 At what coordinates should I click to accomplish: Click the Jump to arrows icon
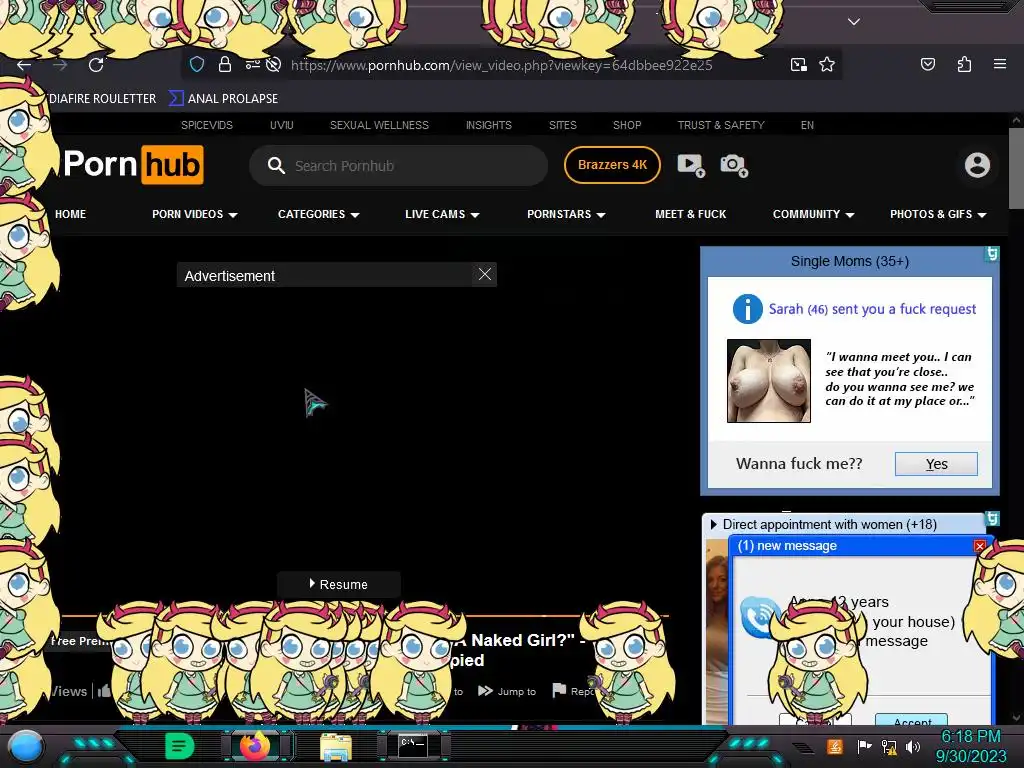485,690
